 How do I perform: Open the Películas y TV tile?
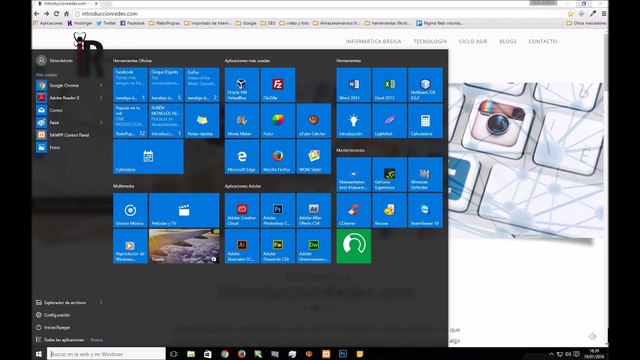184,211
